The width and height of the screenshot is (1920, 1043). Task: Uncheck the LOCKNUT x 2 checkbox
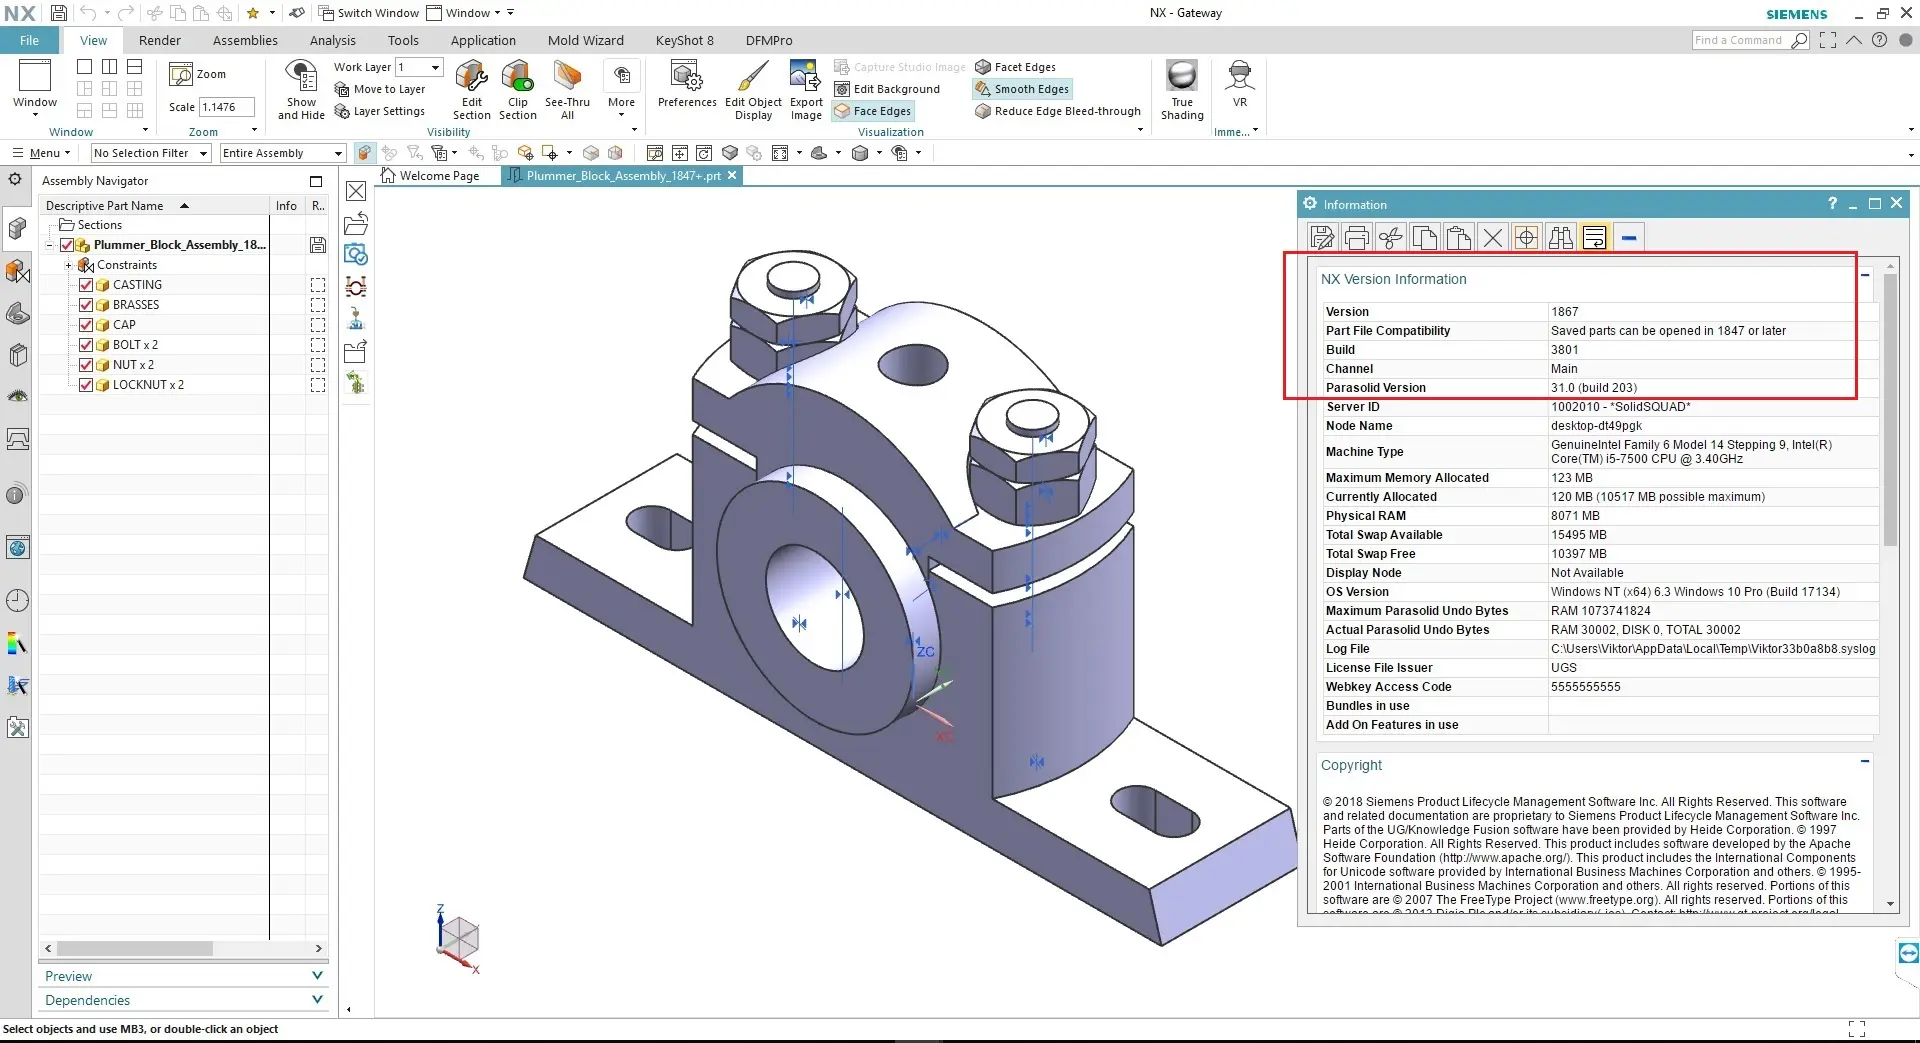point(86,385)
